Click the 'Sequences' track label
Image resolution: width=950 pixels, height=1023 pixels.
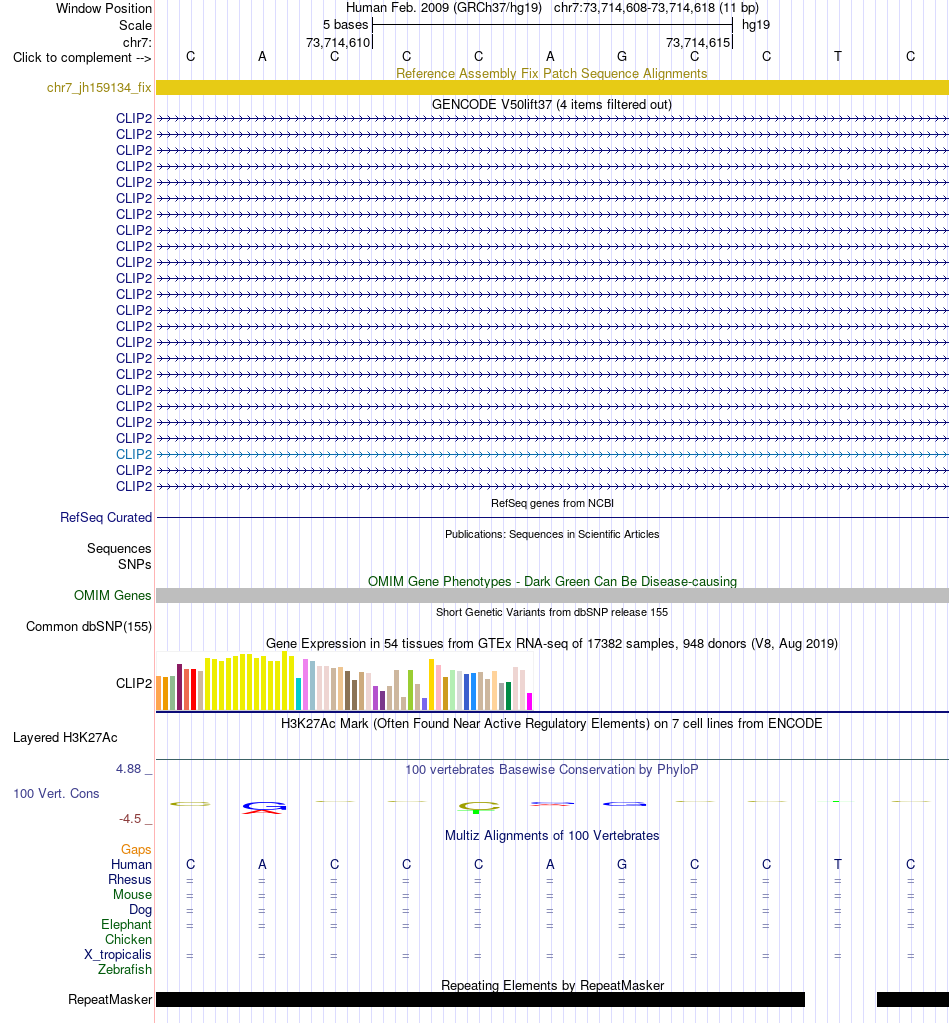click(x=119, y=548)
